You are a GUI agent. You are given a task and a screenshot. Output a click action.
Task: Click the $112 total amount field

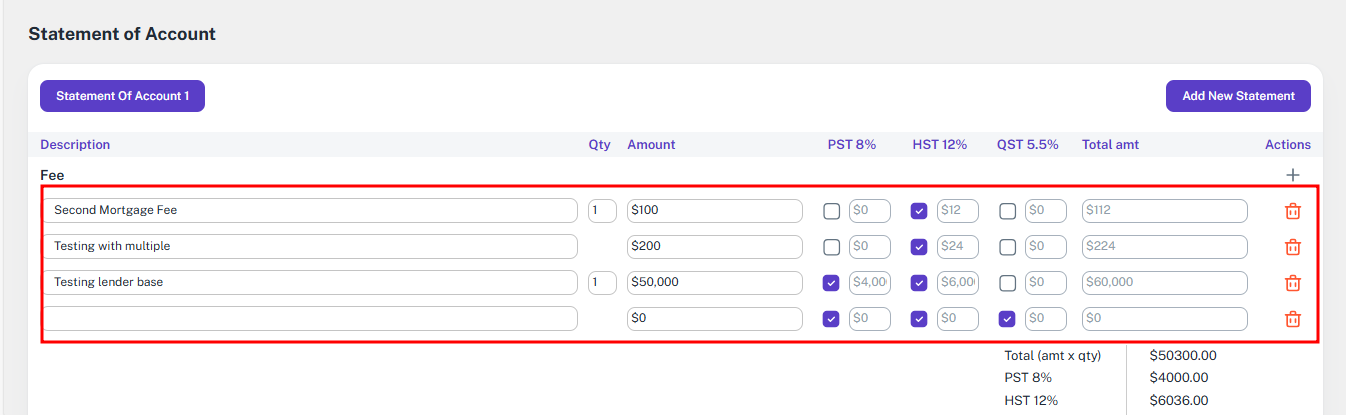tap(1165, 211)
